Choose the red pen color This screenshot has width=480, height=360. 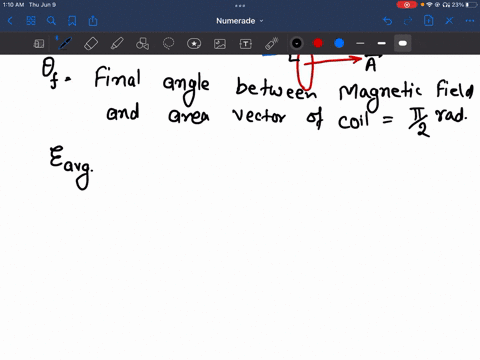click(318, 43)
